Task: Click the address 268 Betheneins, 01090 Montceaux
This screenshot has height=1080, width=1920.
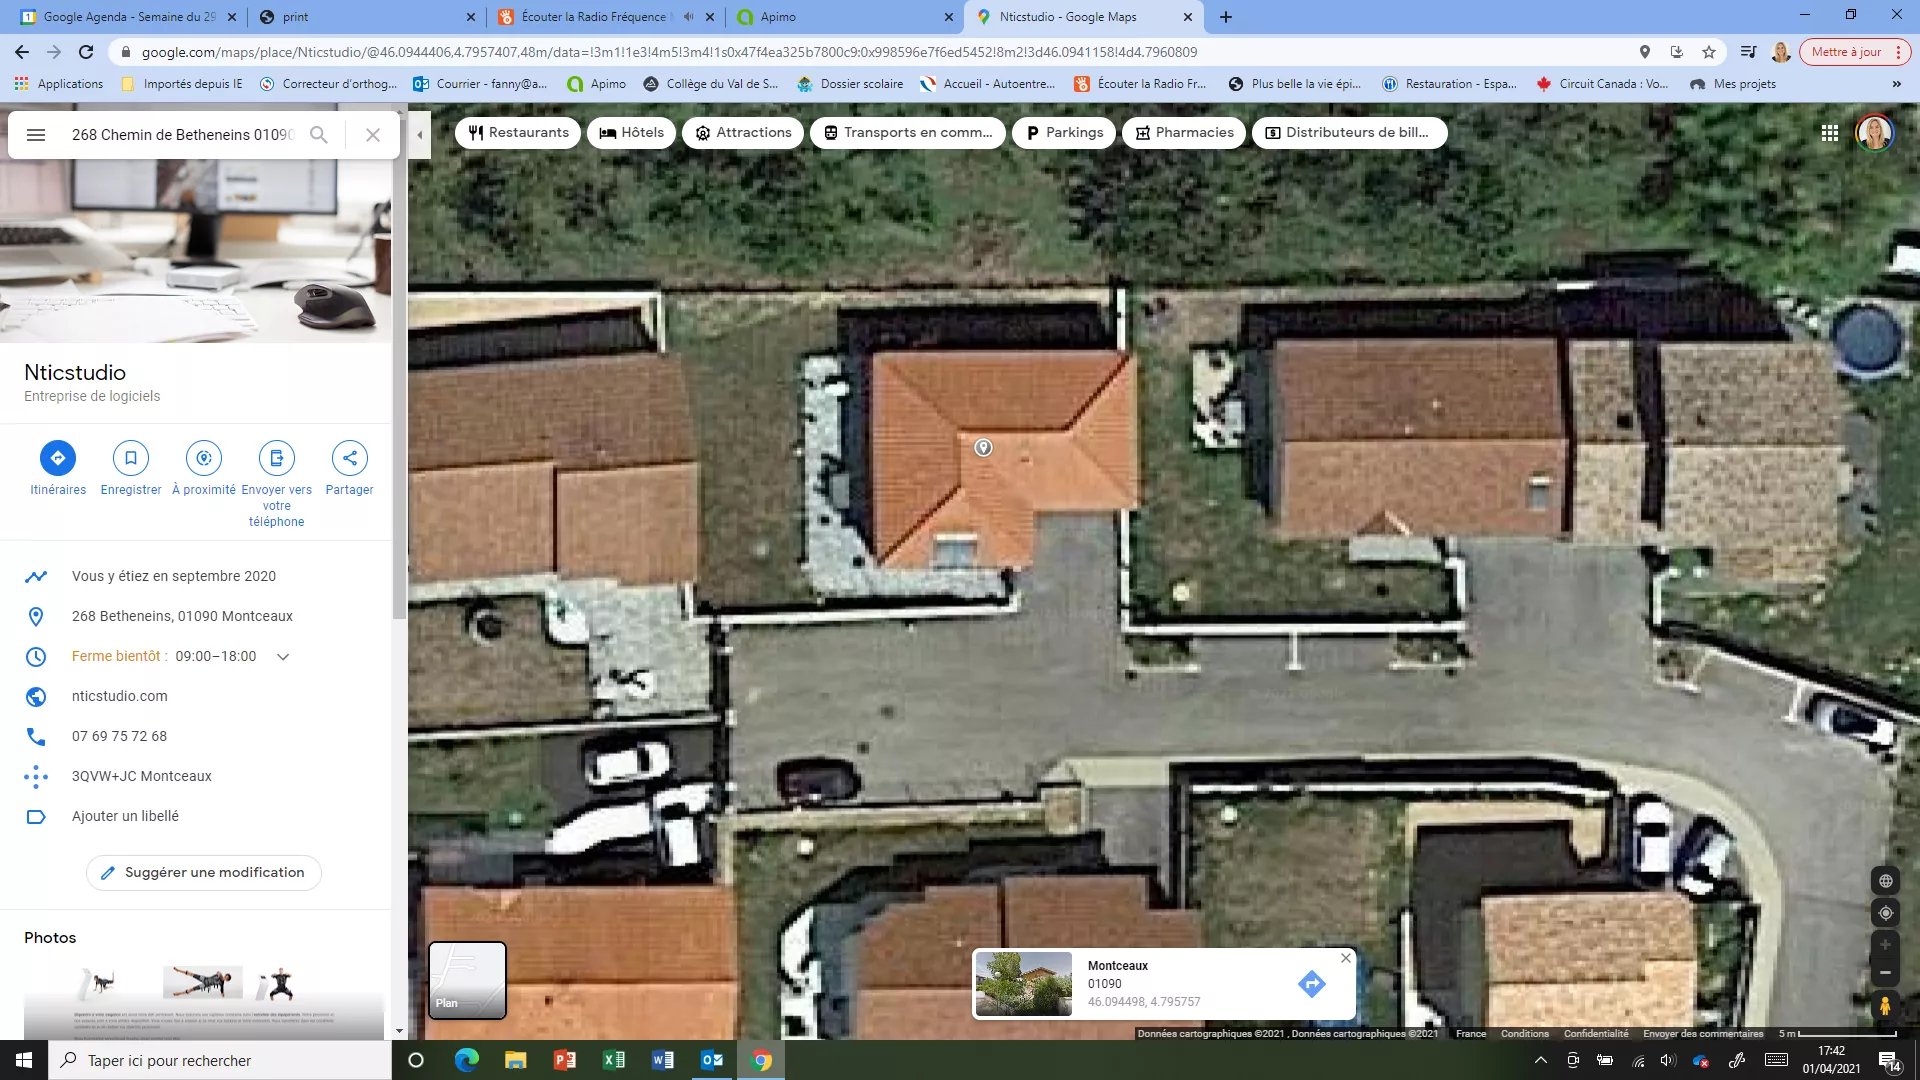Action: [x=182, y=616]
